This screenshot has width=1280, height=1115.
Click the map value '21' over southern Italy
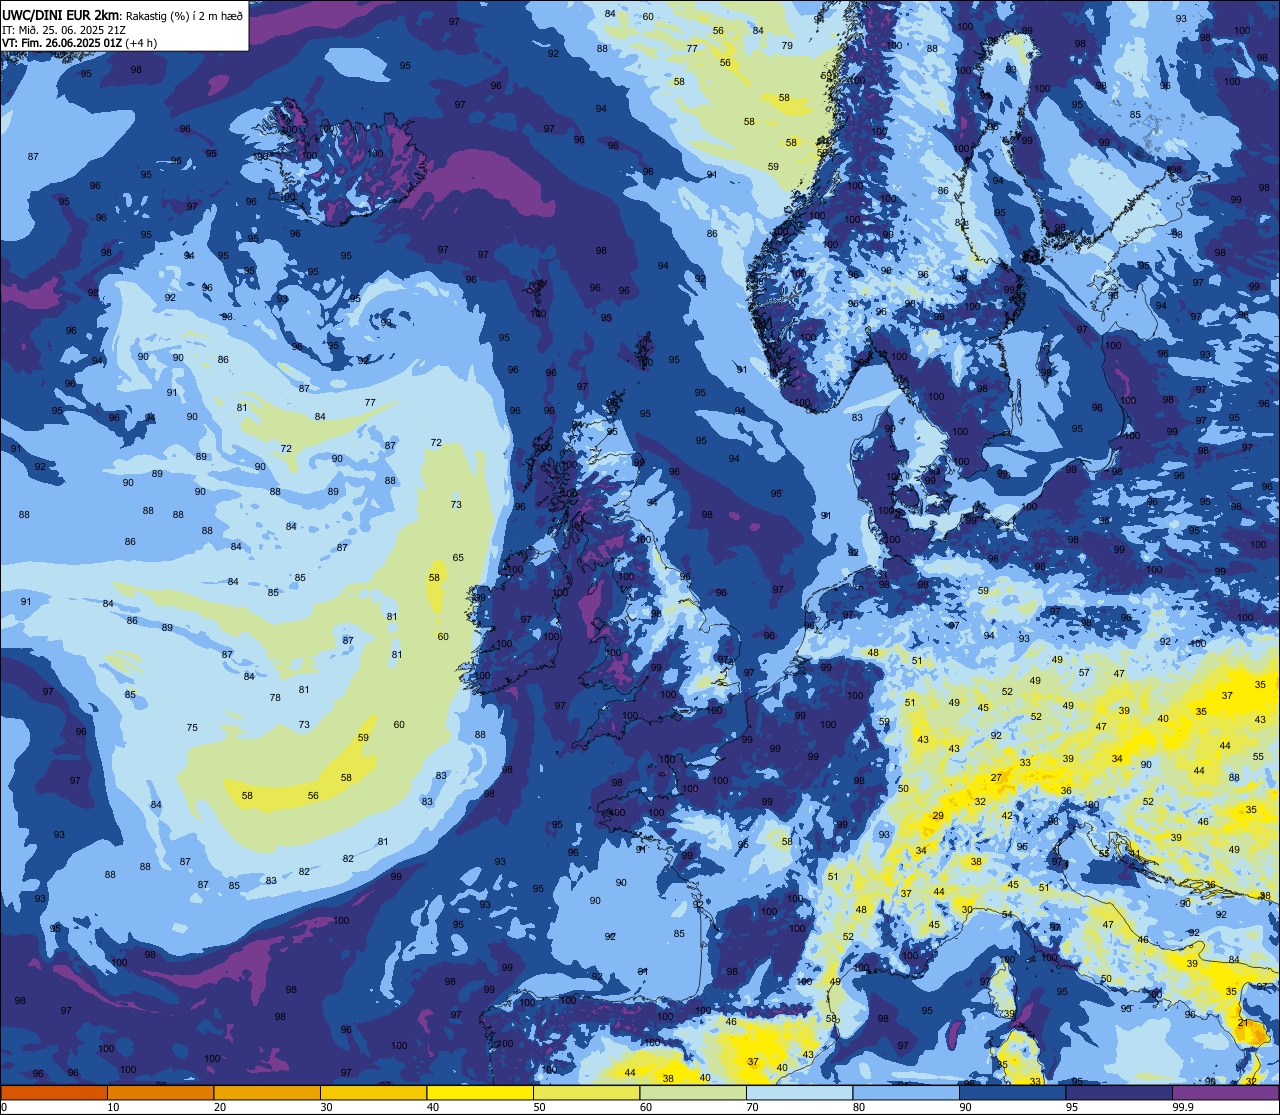[x=1244, y=1022]
